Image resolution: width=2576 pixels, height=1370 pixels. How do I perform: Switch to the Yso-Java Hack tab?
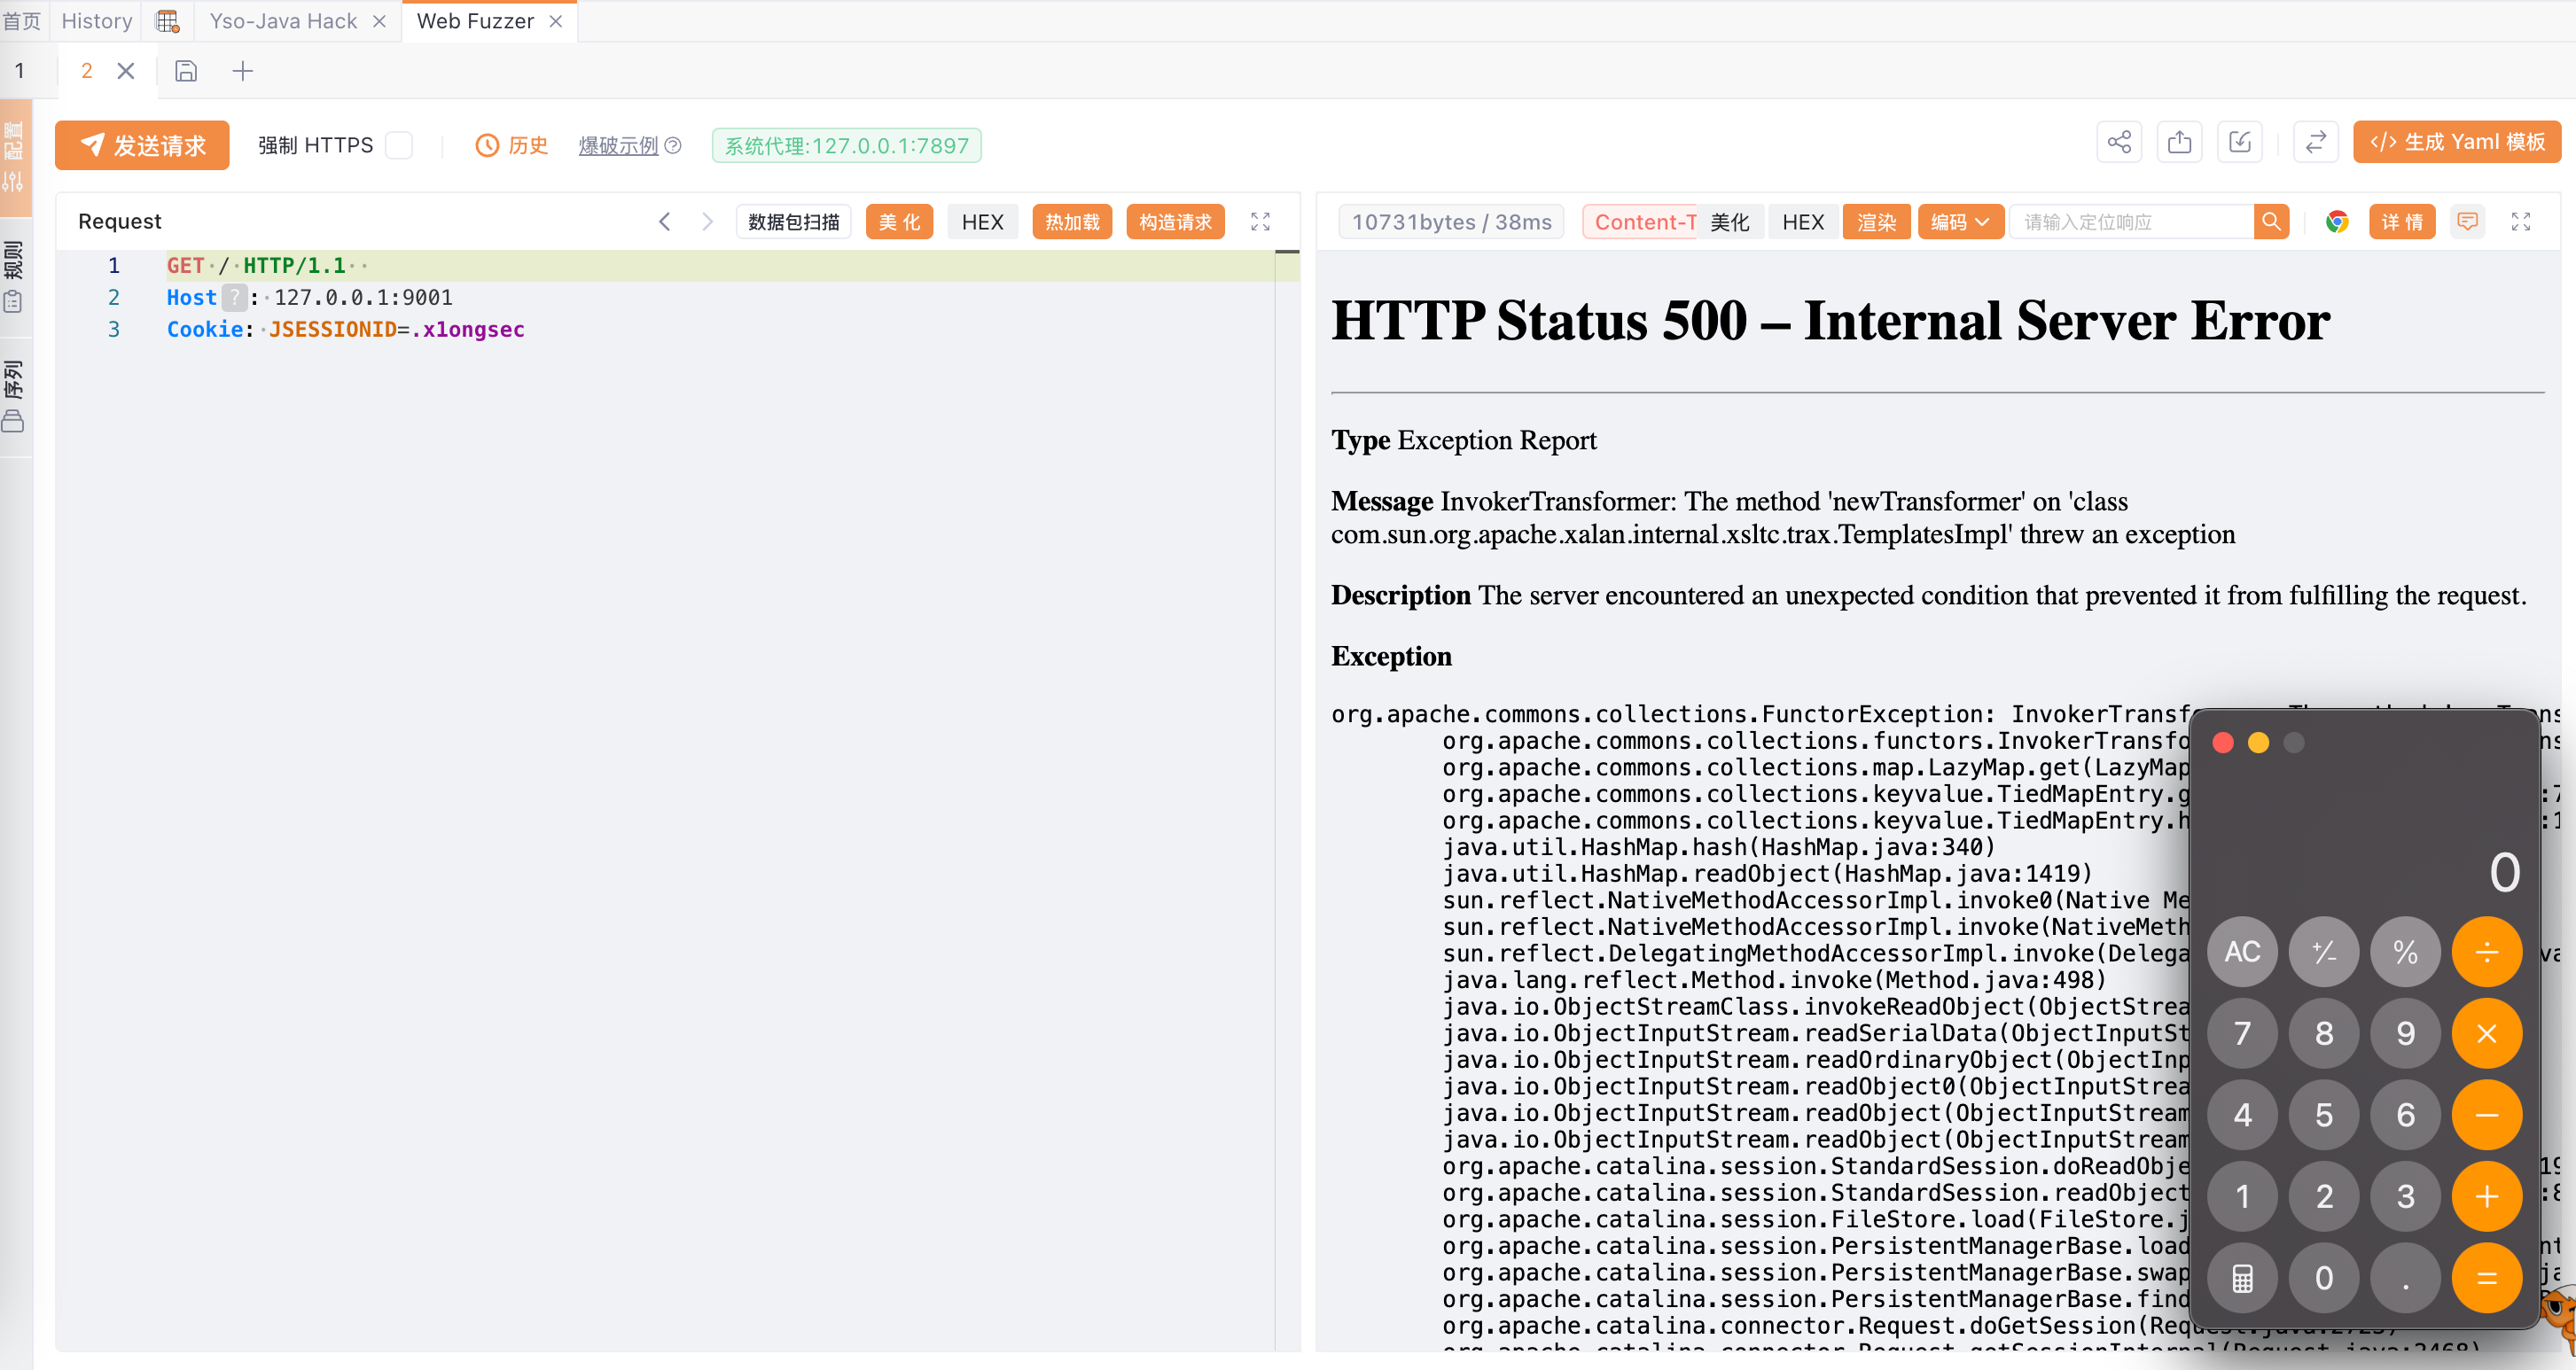click(x=283, y=21)
